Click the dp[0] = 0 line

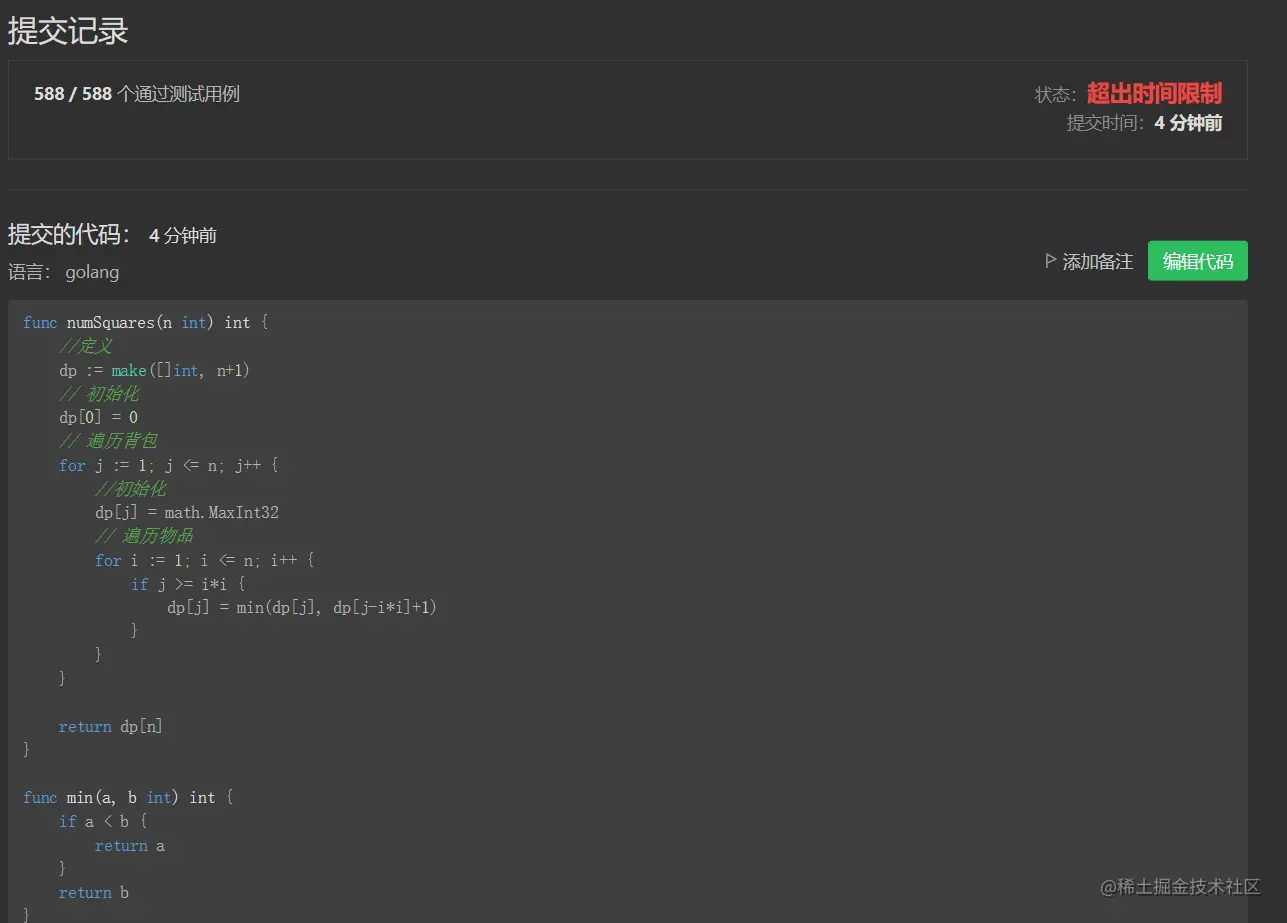pos(99,417)
